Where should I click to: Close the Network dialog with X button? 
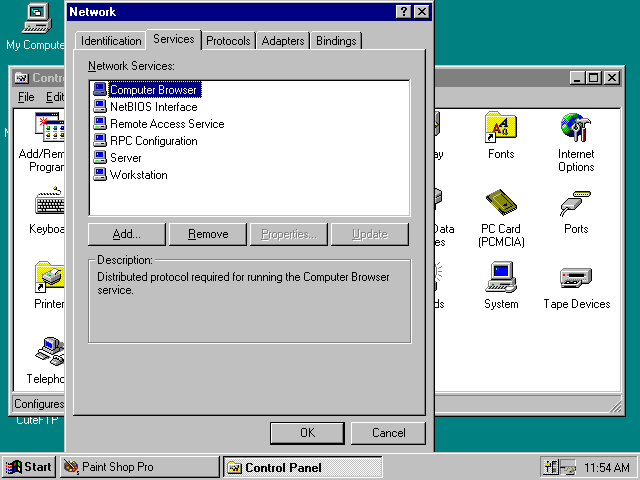(422, 12)
